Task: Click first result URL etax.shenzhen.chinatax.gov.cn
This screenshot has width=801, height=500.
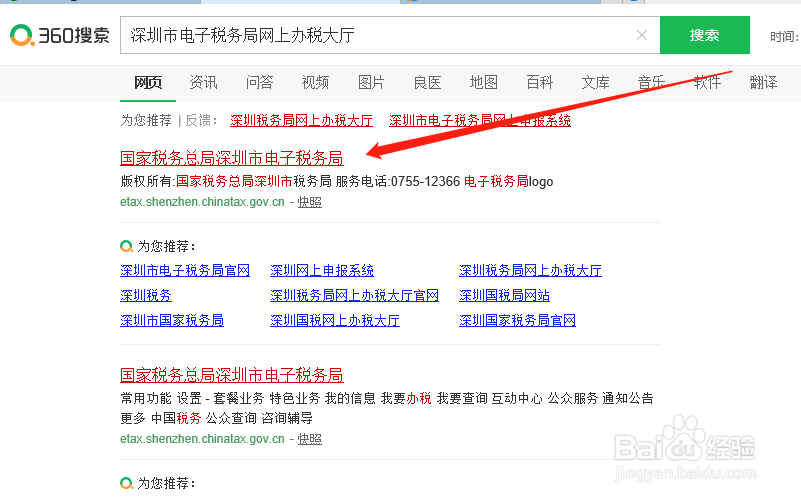Action: point(202,202)
